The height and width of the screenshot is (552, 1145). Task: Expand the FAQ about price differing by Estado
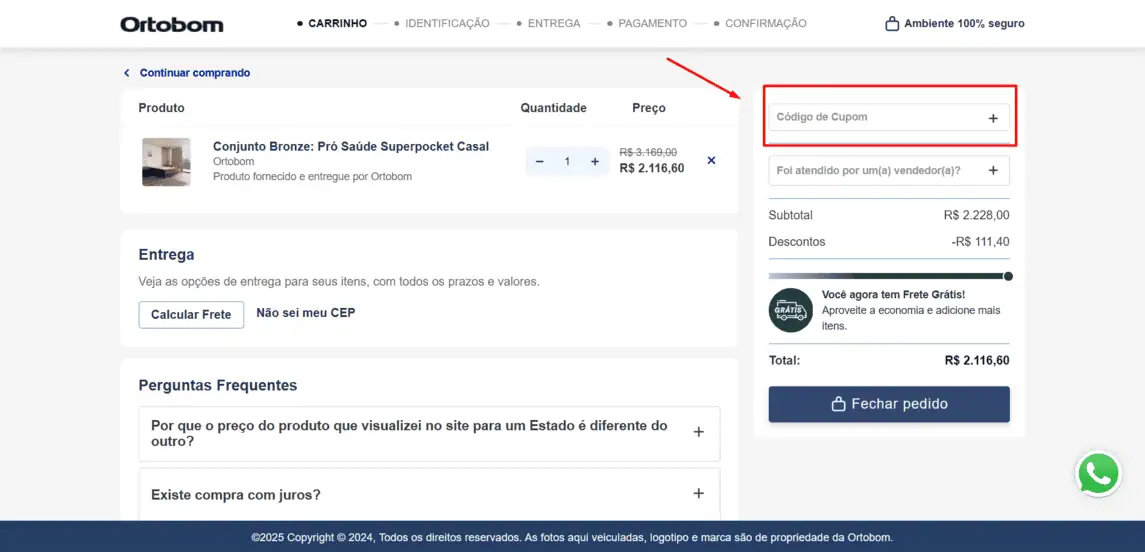point(429,434)
